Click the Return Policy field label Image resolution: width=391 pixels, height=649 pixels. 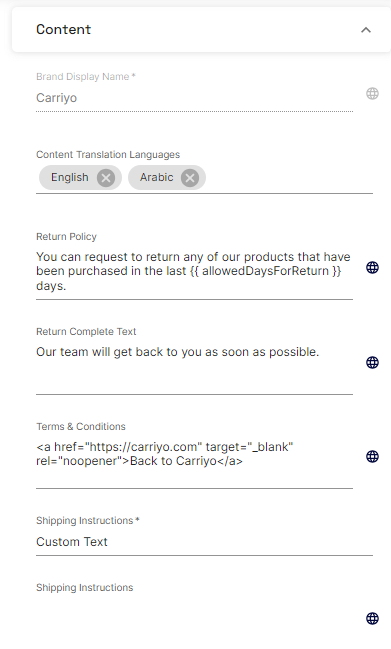tap(66, 237)
